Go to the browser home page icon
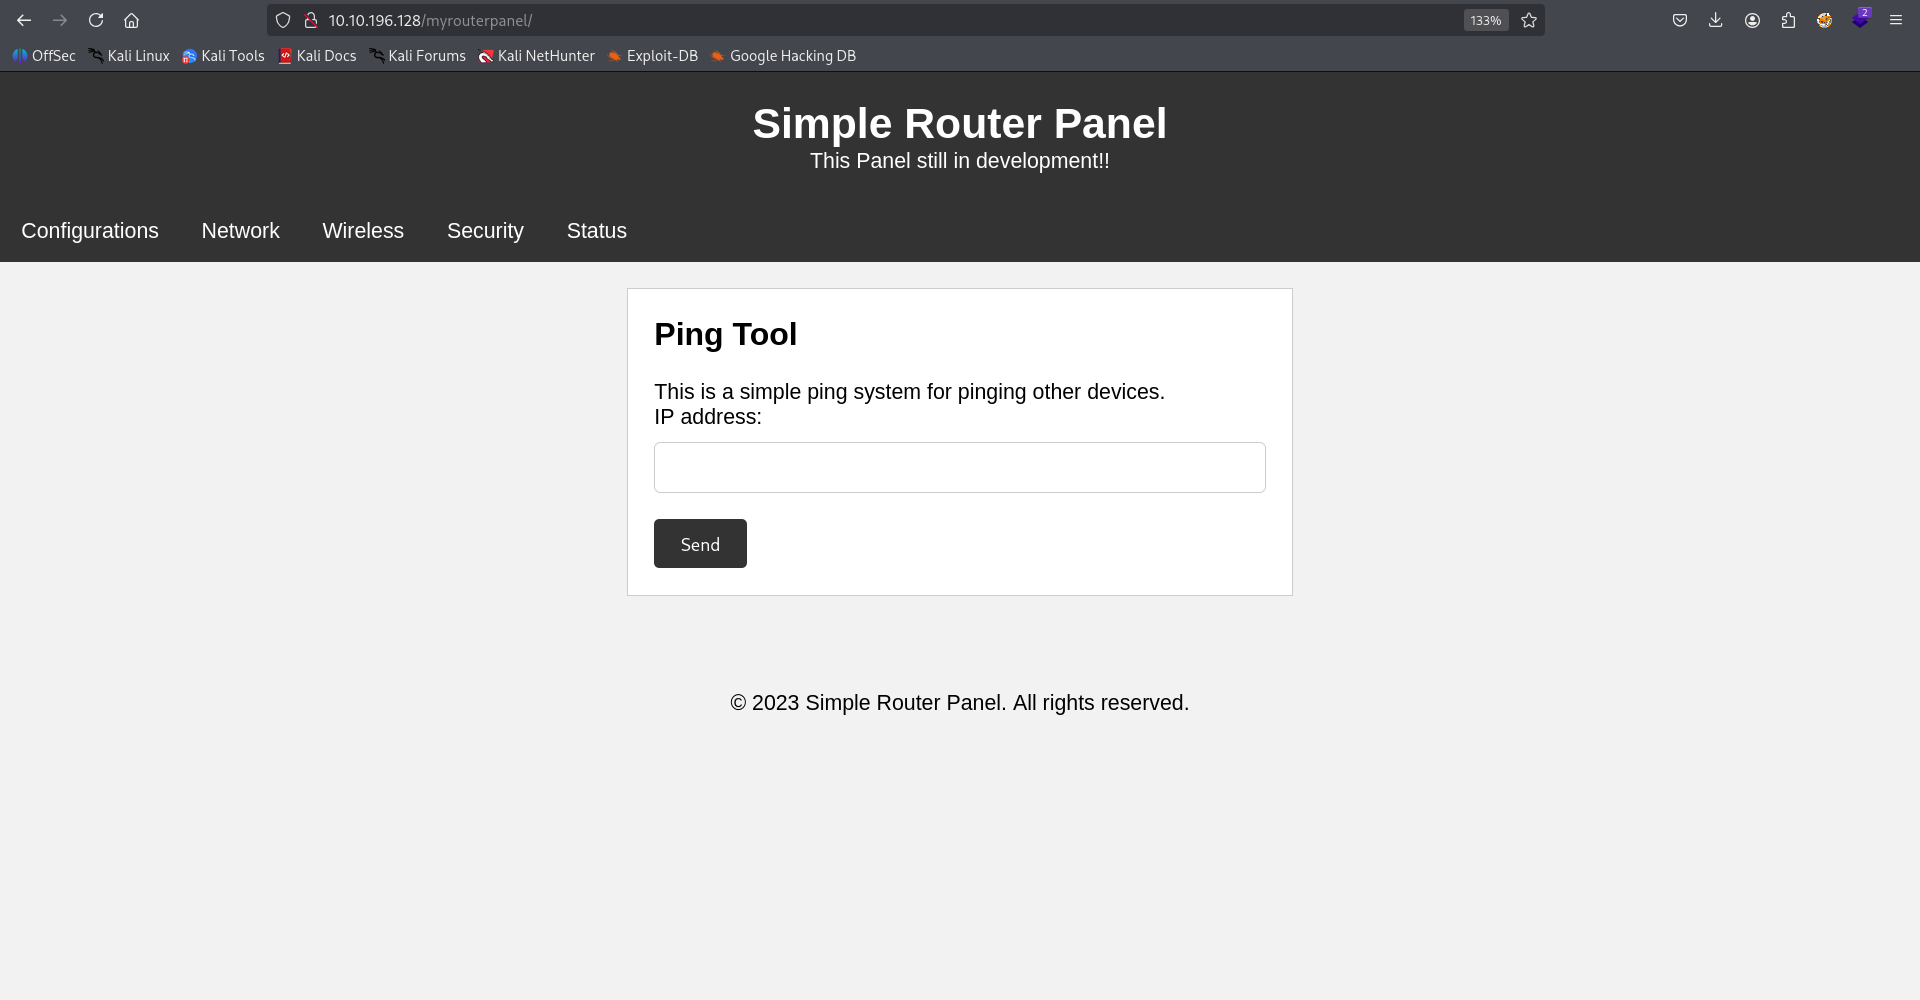 tap(132, 20)
